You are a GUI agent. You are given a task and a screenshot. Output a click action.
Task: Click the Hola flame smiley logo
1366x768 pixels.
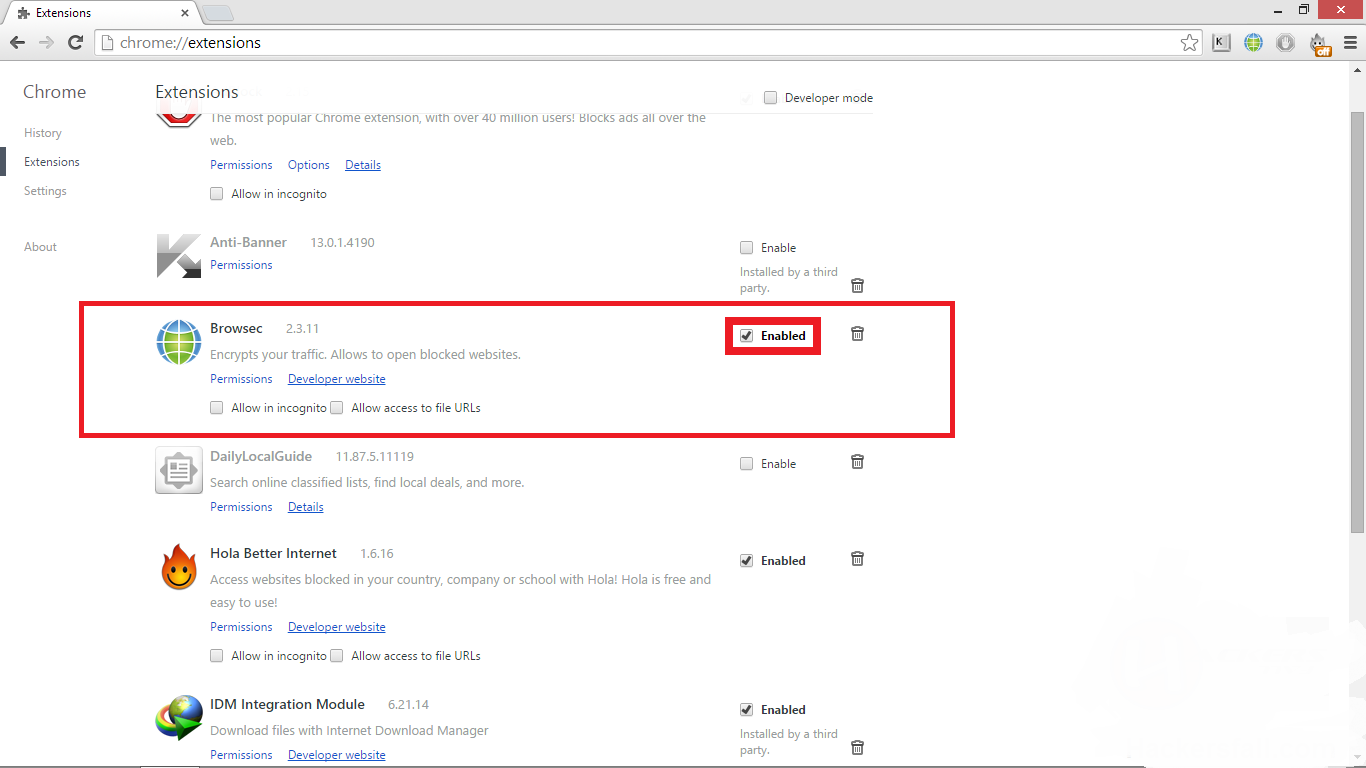pos(179,568)
